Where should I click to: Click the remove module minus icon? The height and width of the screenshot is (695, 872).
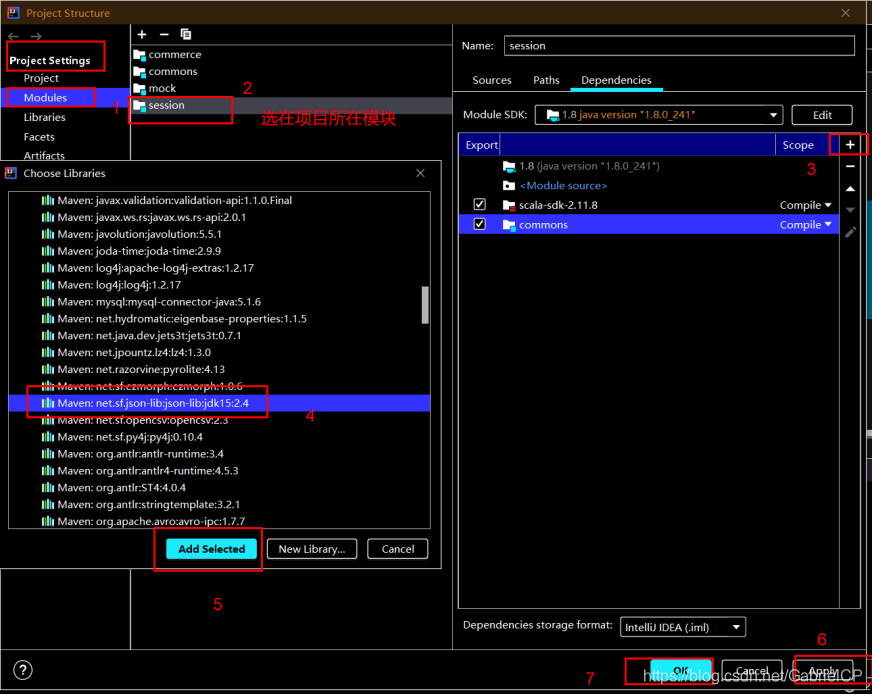(x=164, y=34)
